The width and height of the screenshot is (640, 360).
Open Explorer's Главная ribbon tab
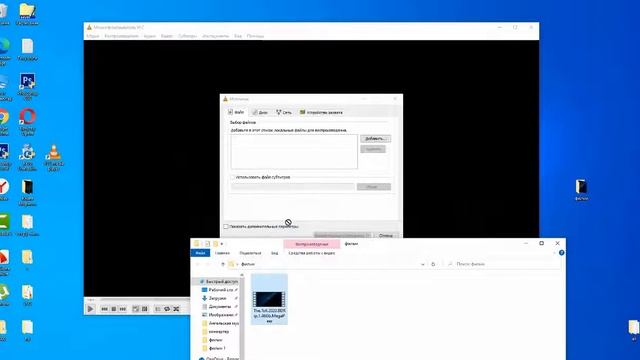pyautogui.click(x=222, y=253)
